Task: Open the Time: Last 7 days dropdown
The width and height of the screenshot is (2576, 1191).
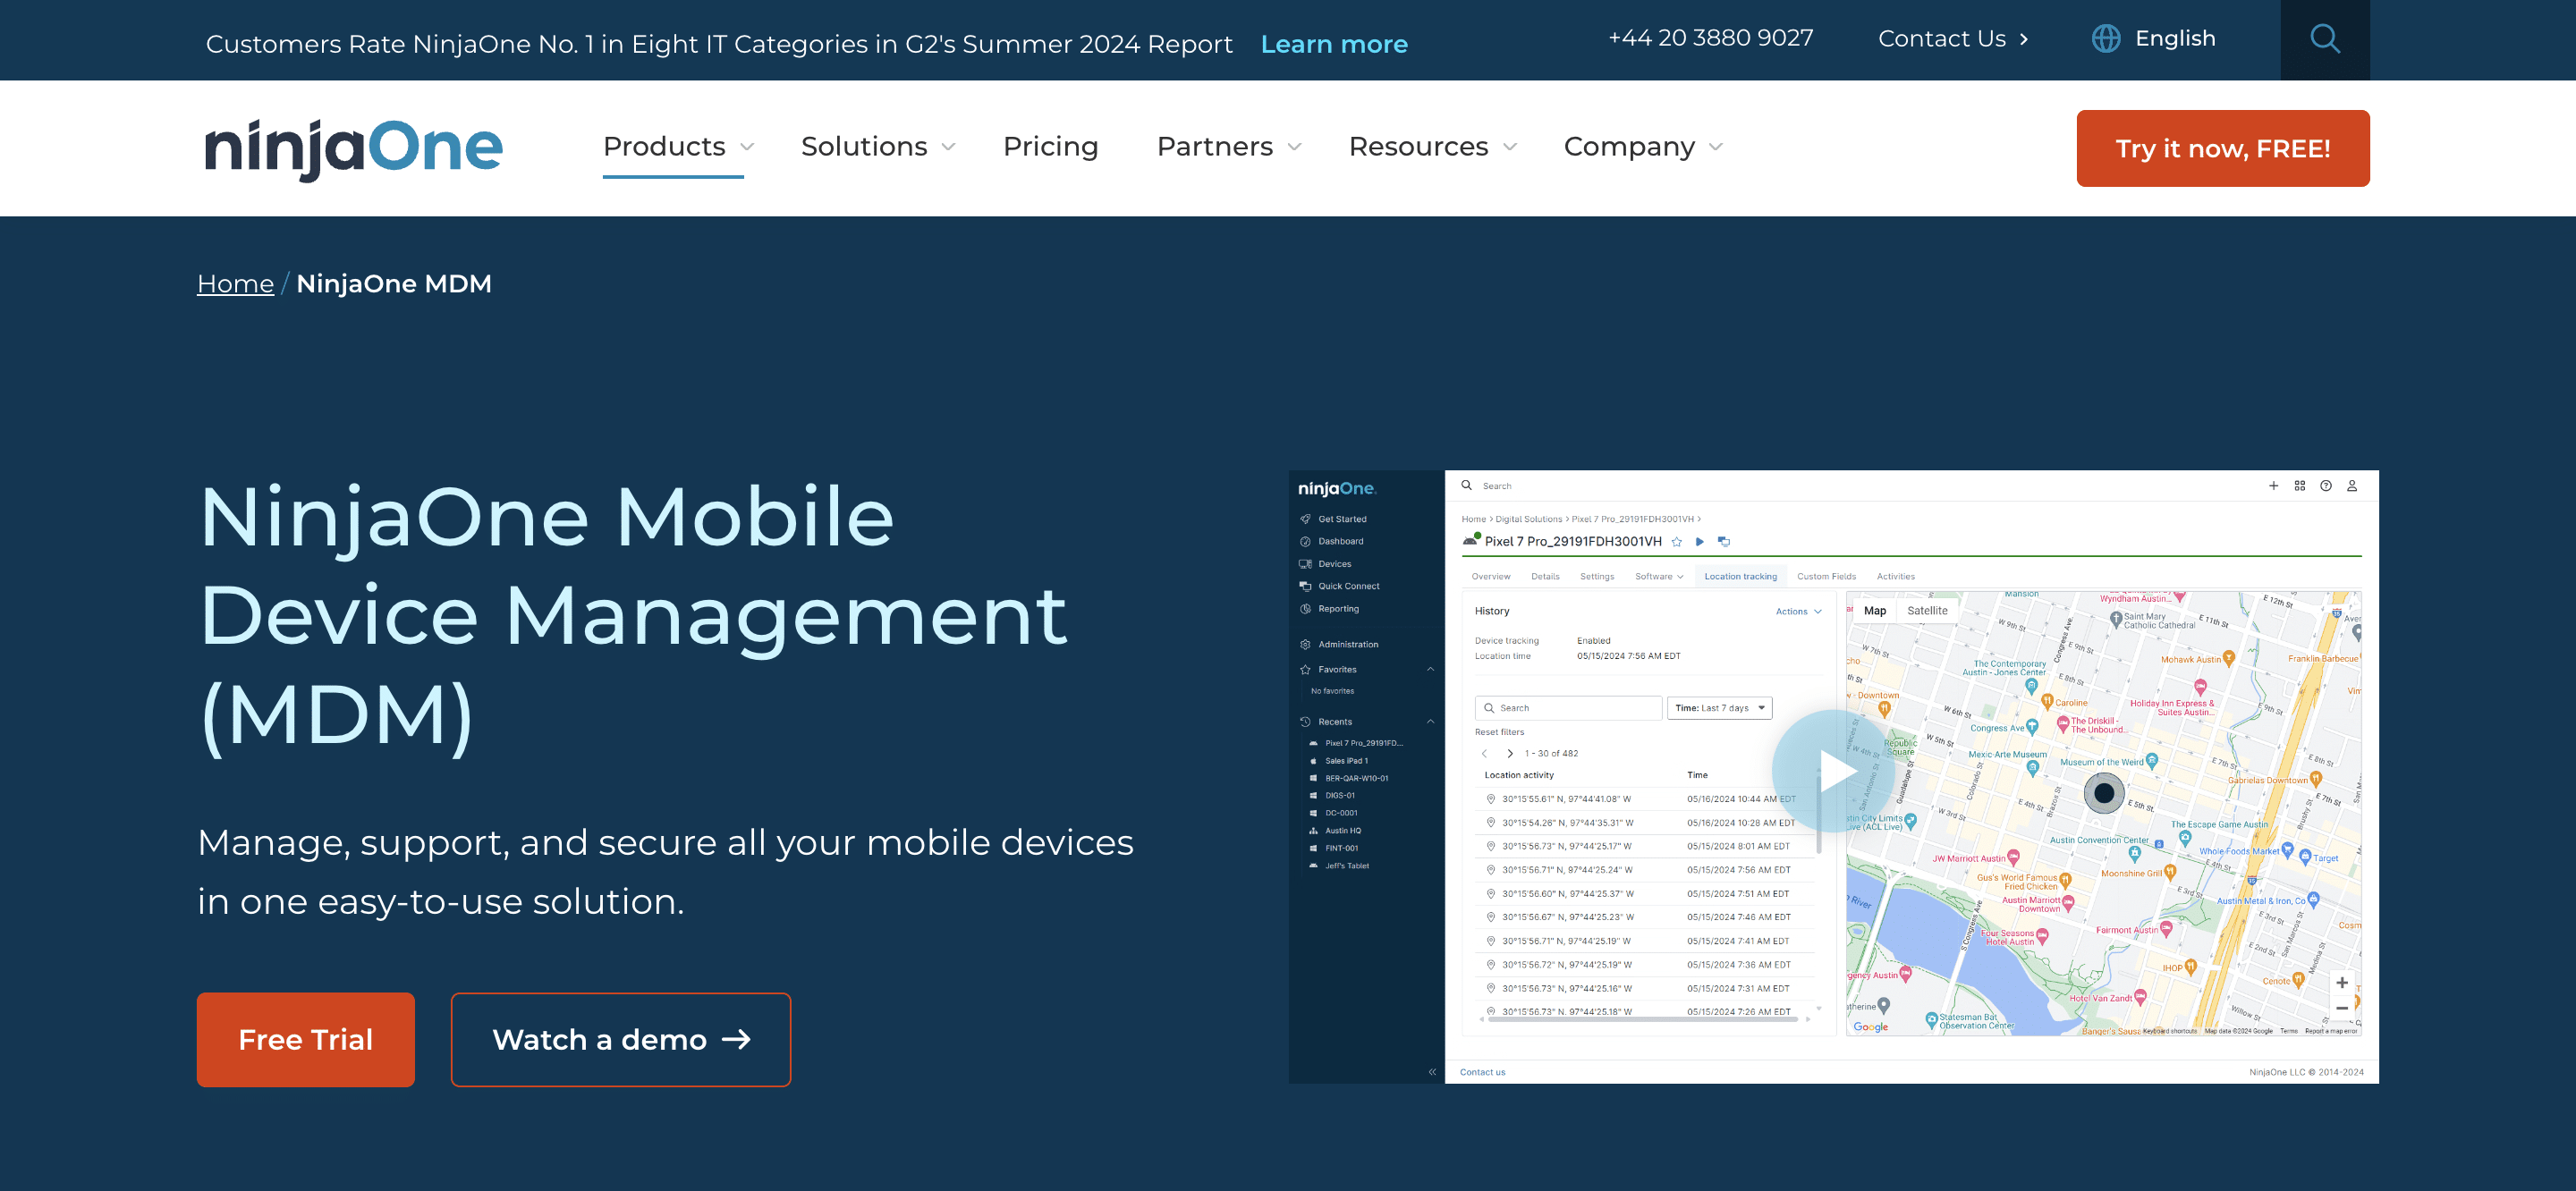Action: [1720, 707]
